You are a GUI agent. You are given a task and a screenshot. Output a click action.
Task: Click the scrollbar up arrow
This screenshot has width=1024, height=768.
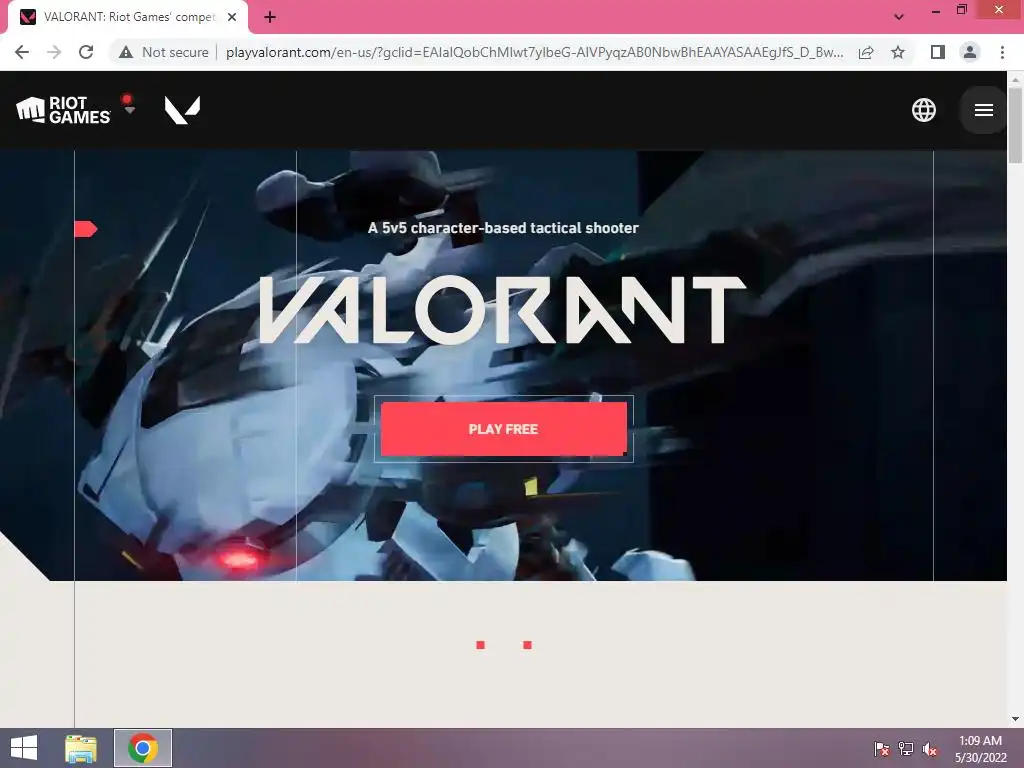click(1015, 79)
